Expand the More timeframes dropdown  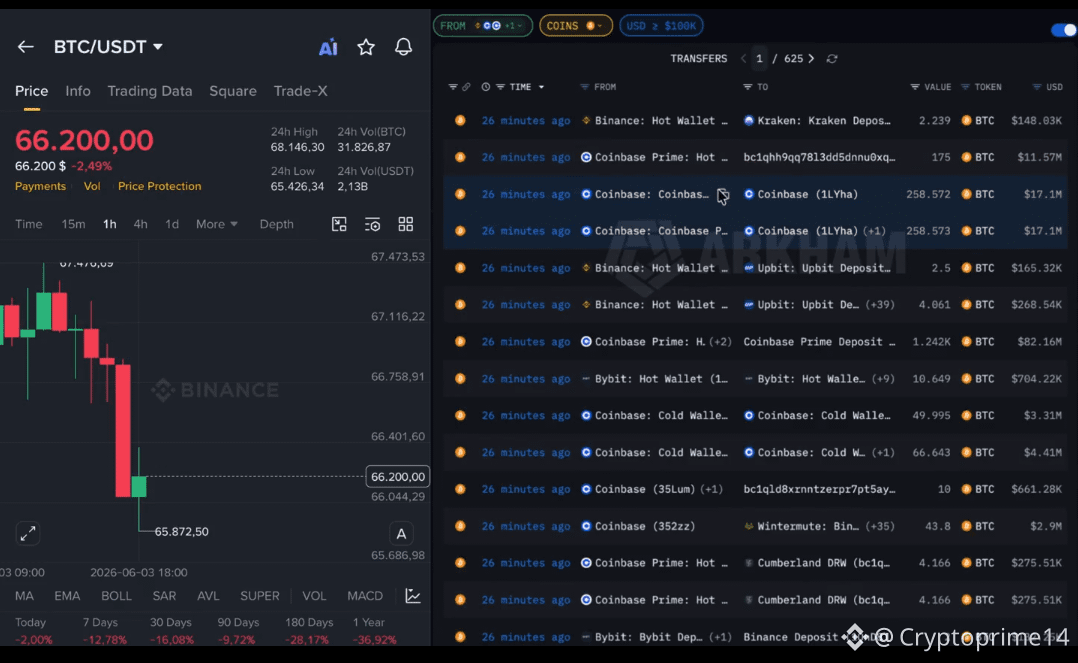point(217,224)
